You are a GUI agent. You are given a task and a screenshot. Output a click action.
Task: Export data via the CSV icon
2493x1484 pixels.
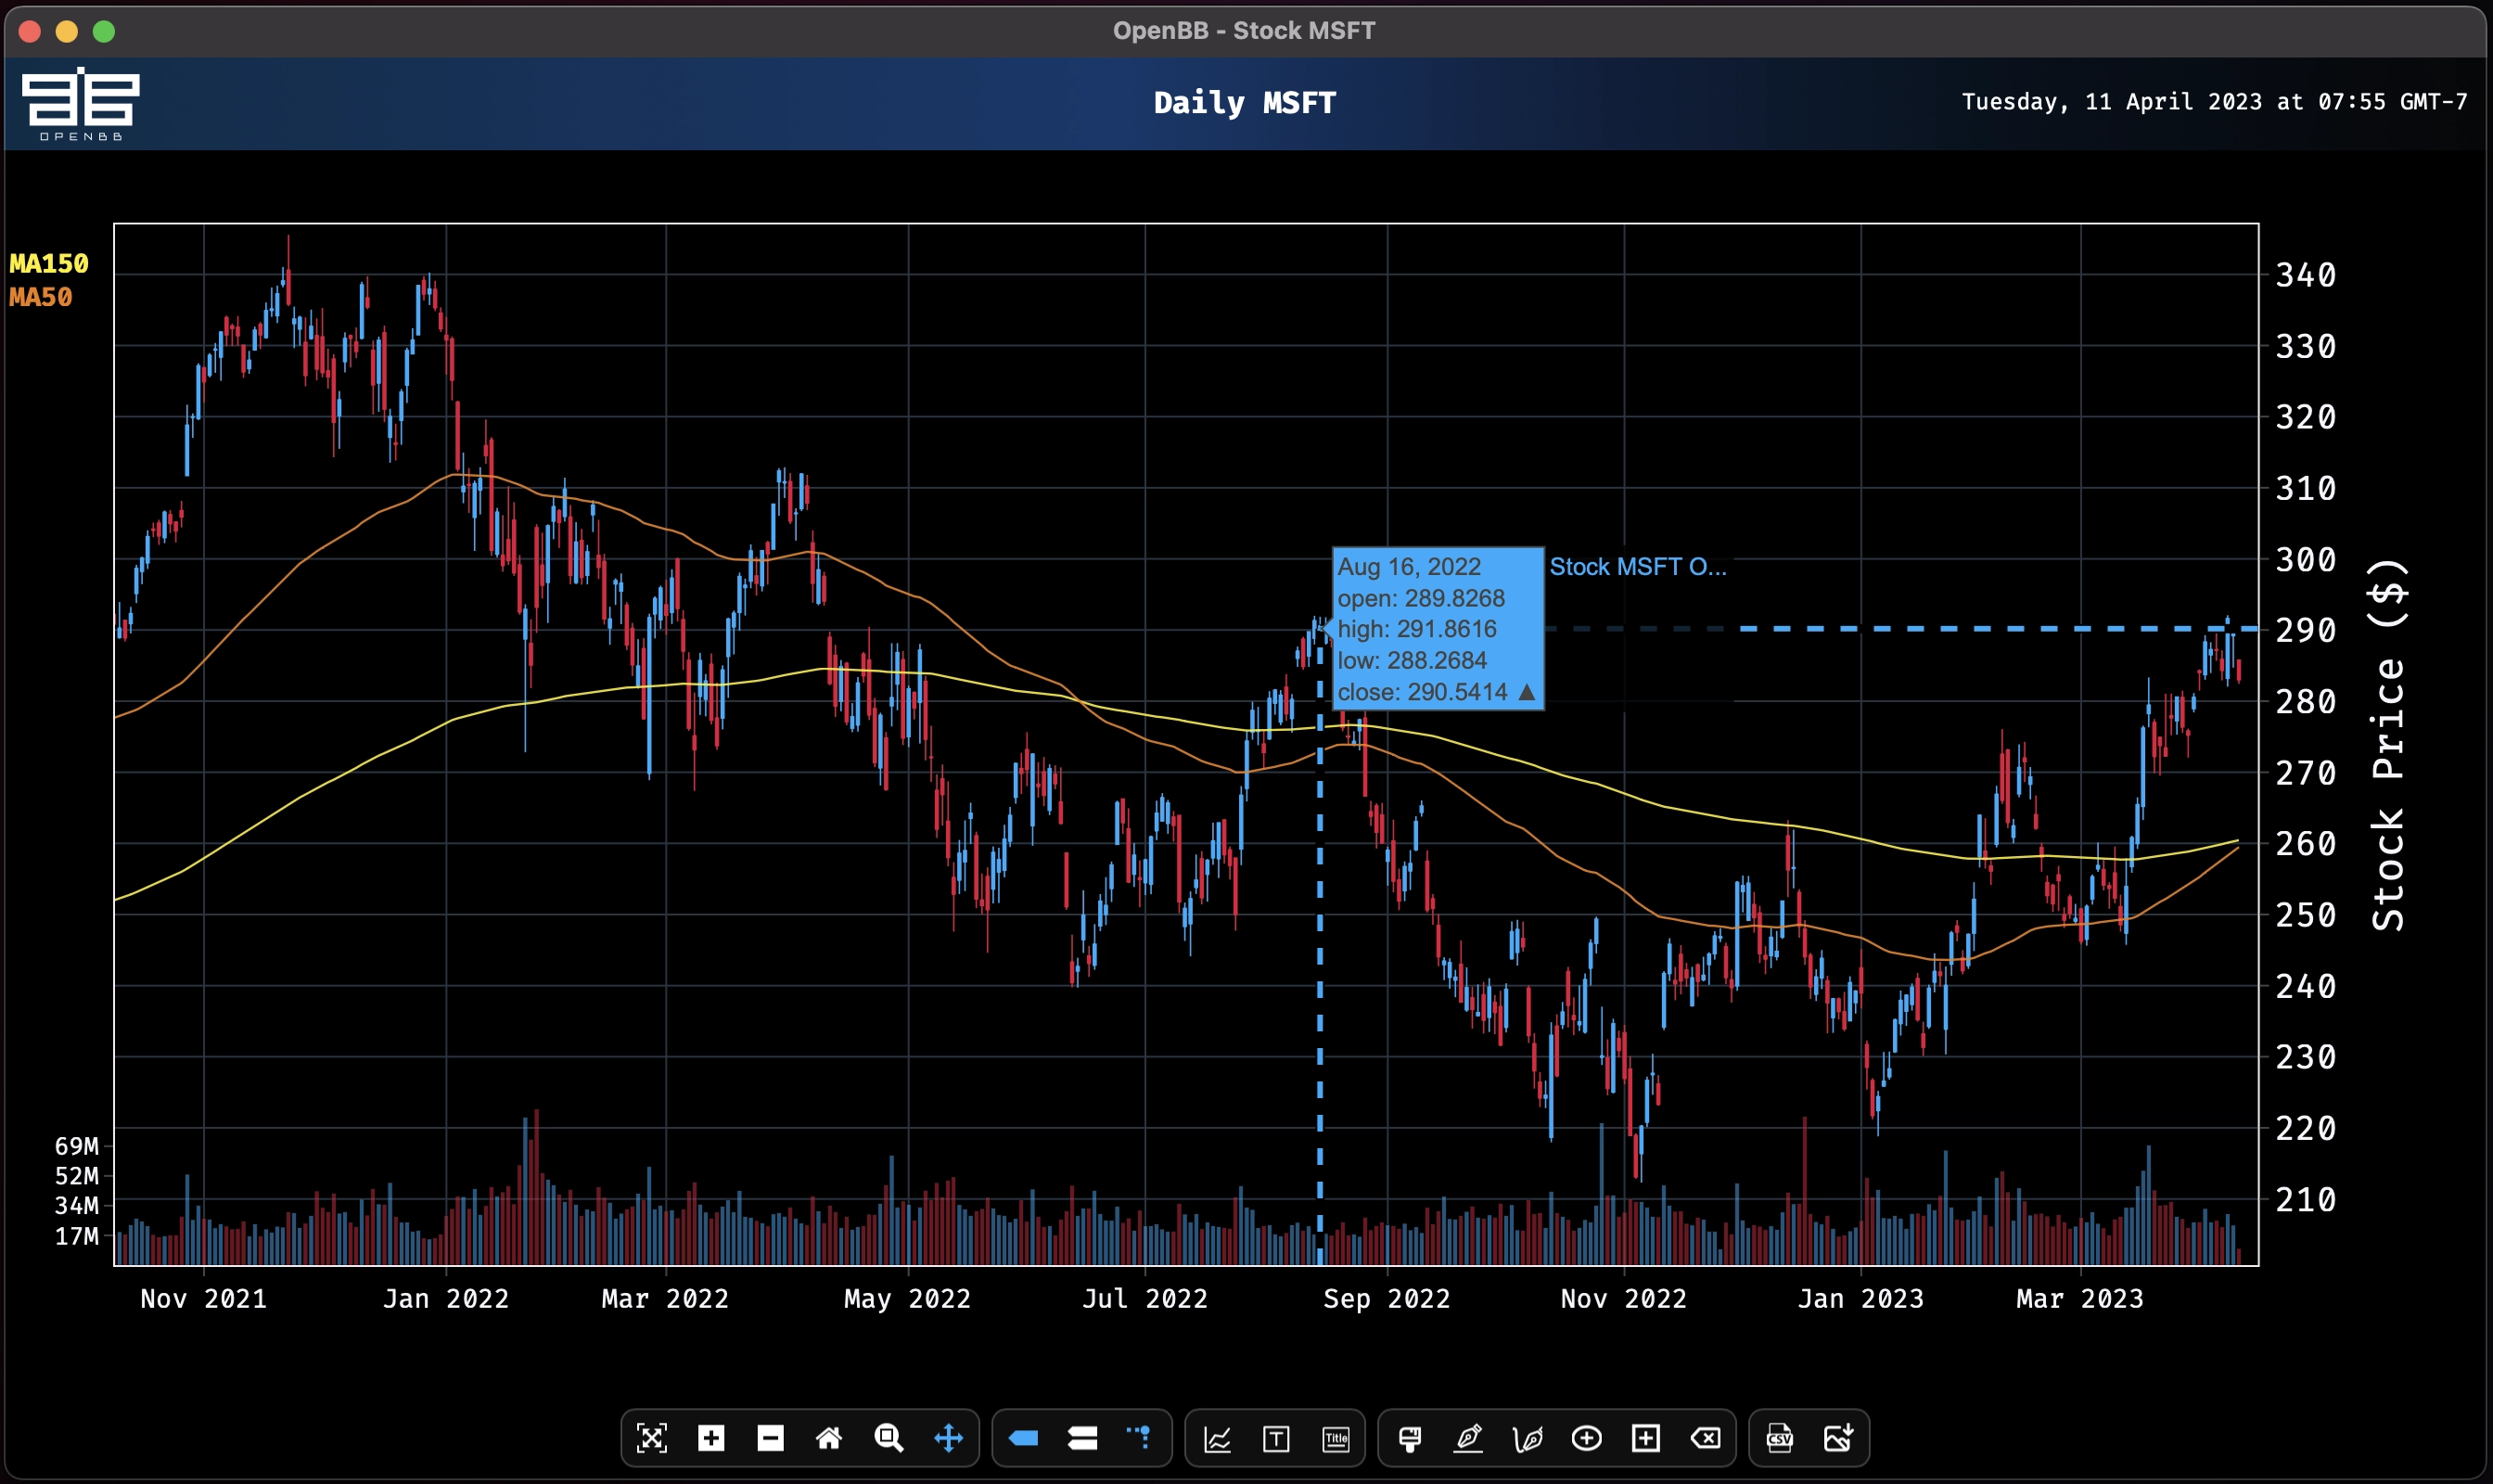[1779, 1438]
